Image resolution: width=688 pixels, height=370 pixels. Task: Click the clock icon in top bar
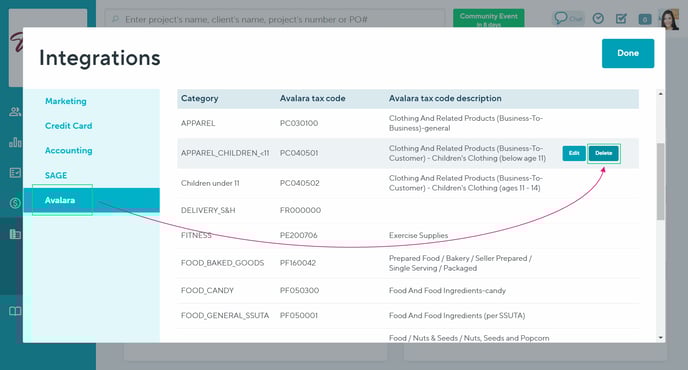[598, 18]
